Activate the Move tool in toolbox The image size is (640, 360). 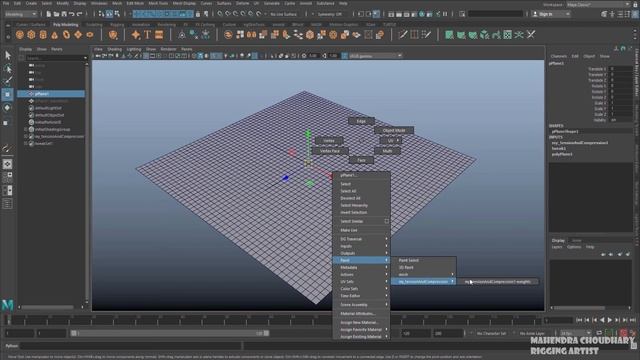click(x=8, y=94)
